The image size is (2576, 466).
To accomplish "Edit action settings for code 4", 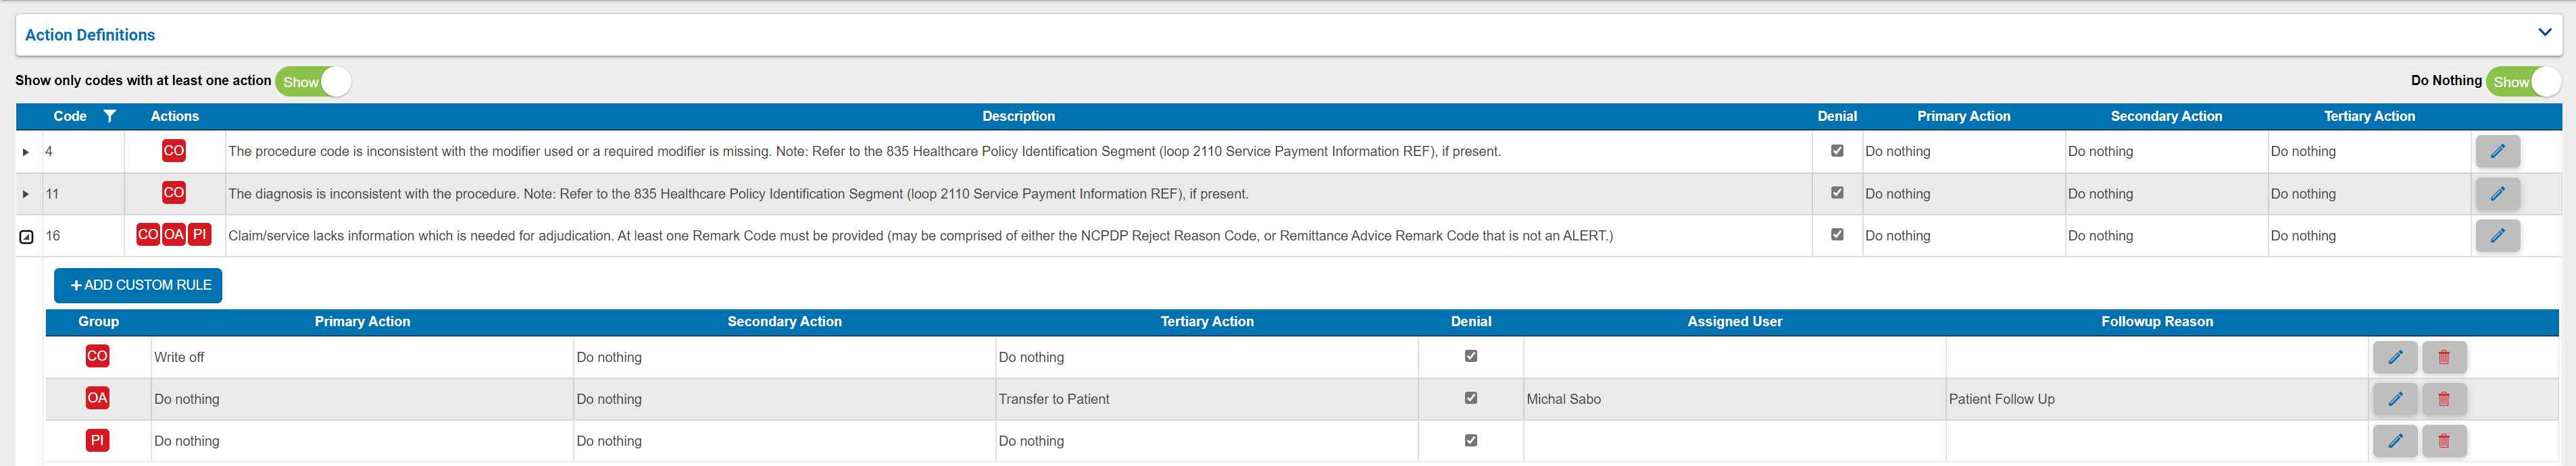I will [x=2498, y=151].
